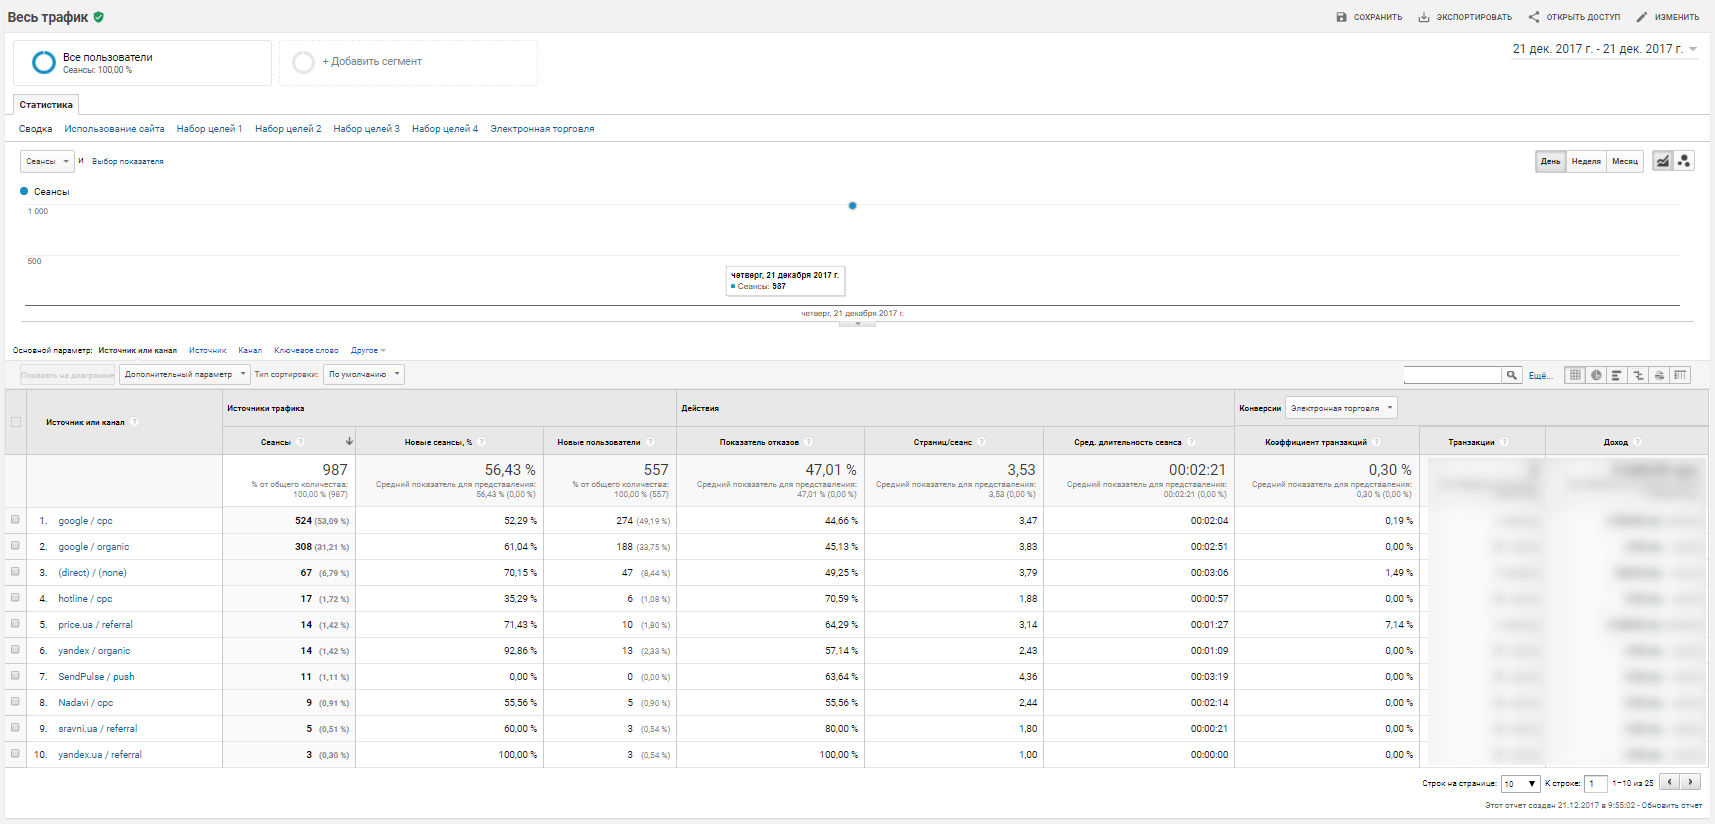Expand the Другое dimension dropdown
The width and height of the screenshot is (1715, 824).
pyautogui.click(x=368, y=351)
